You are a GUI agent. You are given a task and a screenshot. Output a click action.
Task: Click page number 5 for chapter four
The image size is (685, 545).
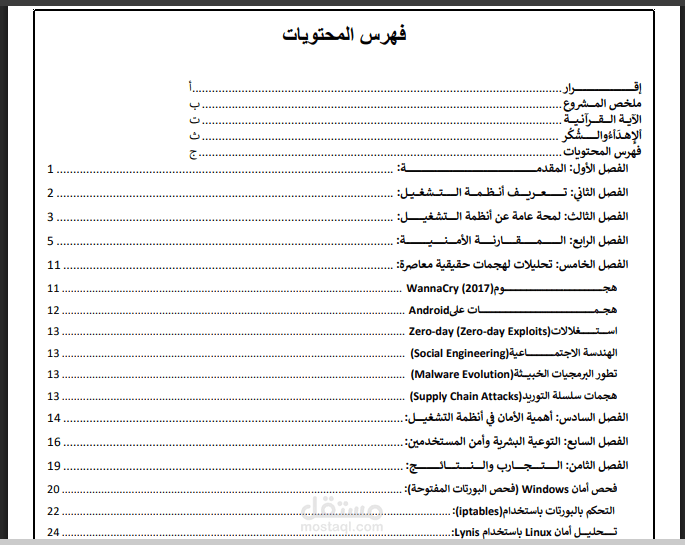coord(50,241)
